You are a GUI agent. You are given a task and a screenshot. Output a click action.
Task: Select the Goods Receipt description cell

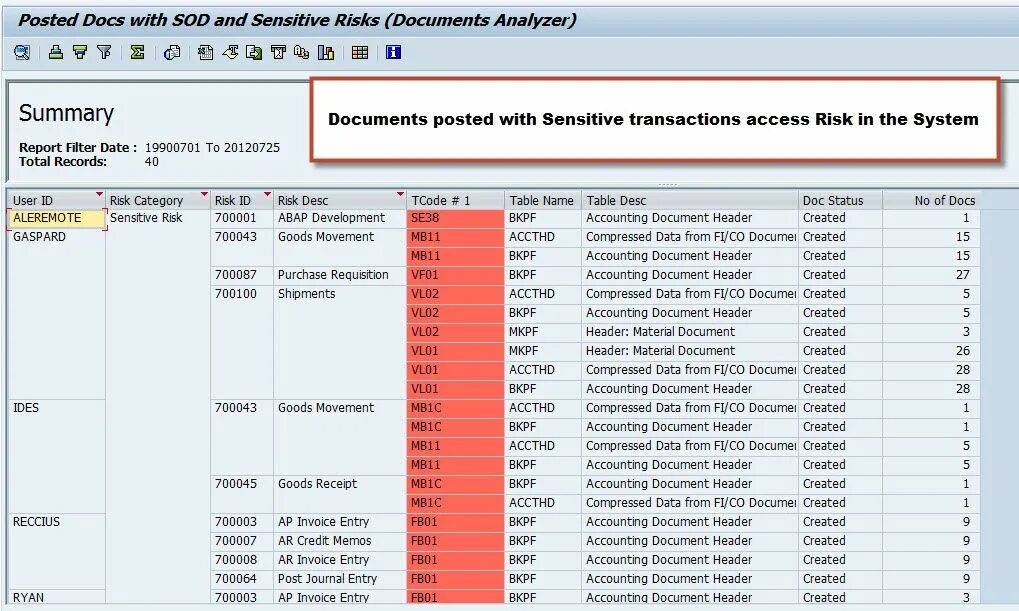pyautogui.click(x=339, y=493)
